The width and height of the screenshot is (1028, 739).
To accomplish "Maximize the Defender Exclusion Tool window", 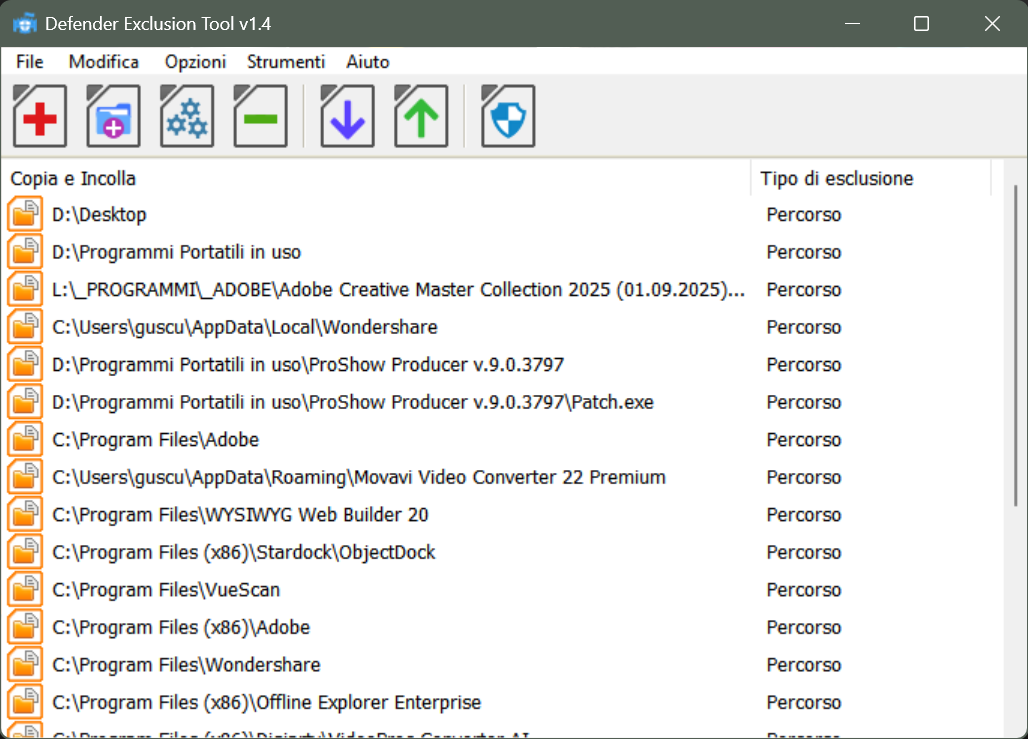I will (x=921, y=24).
